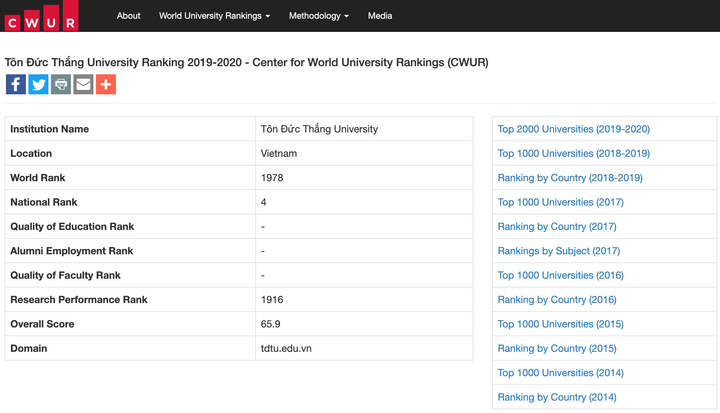The height and width of the screenshot is (413, 720).
Task: Expand World University Rankings dropdown
Action: (214, 16)
